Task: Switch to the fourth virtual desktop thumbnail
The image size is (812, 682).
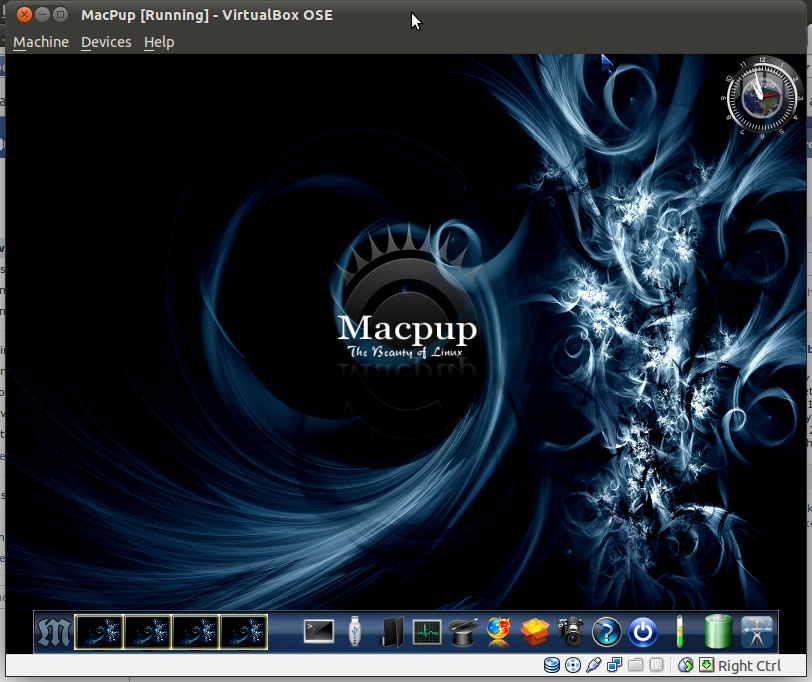Action: click(x=243, y=632)
